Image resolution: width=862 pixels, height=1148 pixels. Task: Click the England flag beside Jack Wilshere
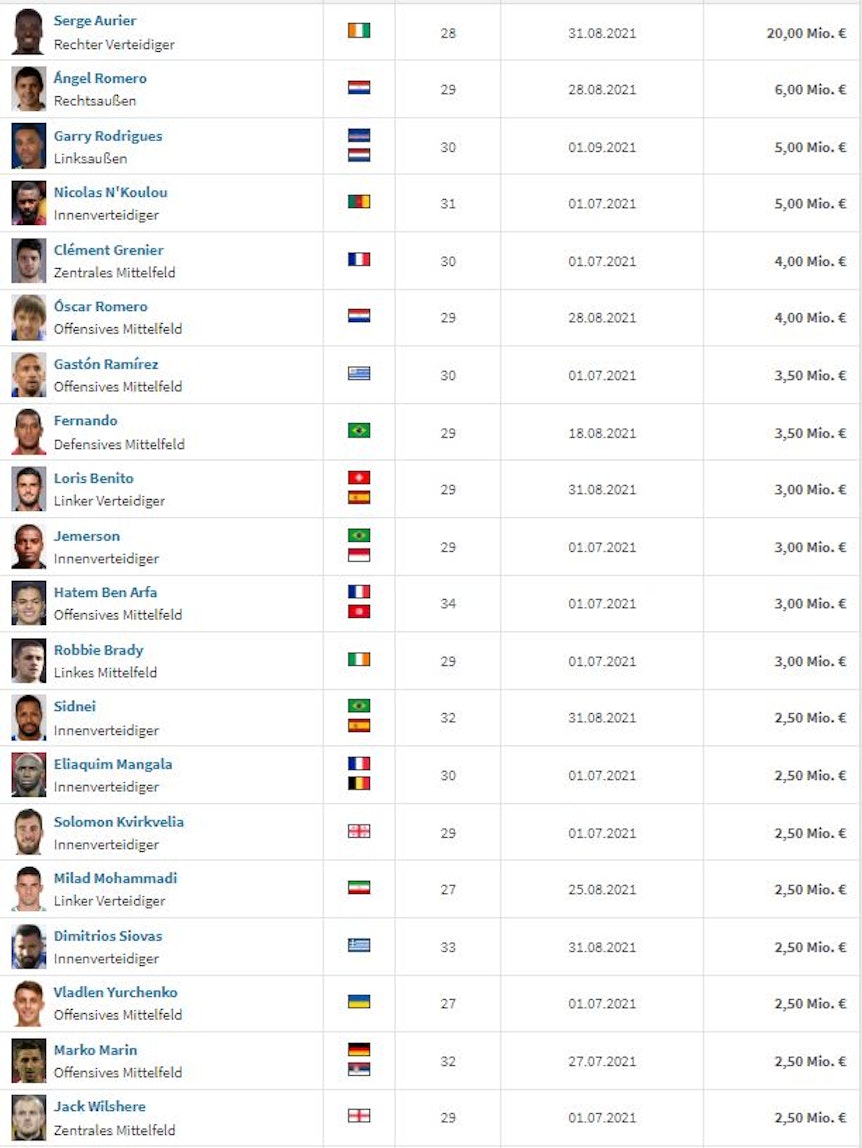[359, 1116]
